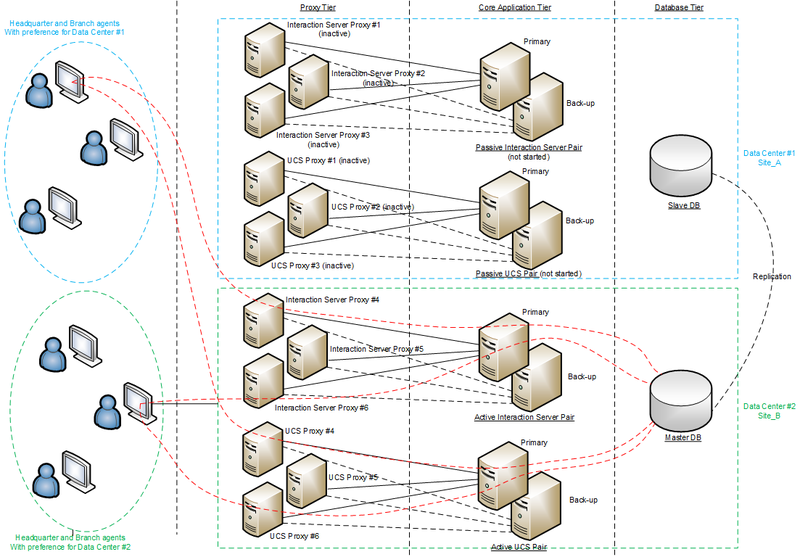Select the Interaction Server Proxy #2 server icon
Image resolution: width=800 pixels, height=557 pixels.
[309, 82]
